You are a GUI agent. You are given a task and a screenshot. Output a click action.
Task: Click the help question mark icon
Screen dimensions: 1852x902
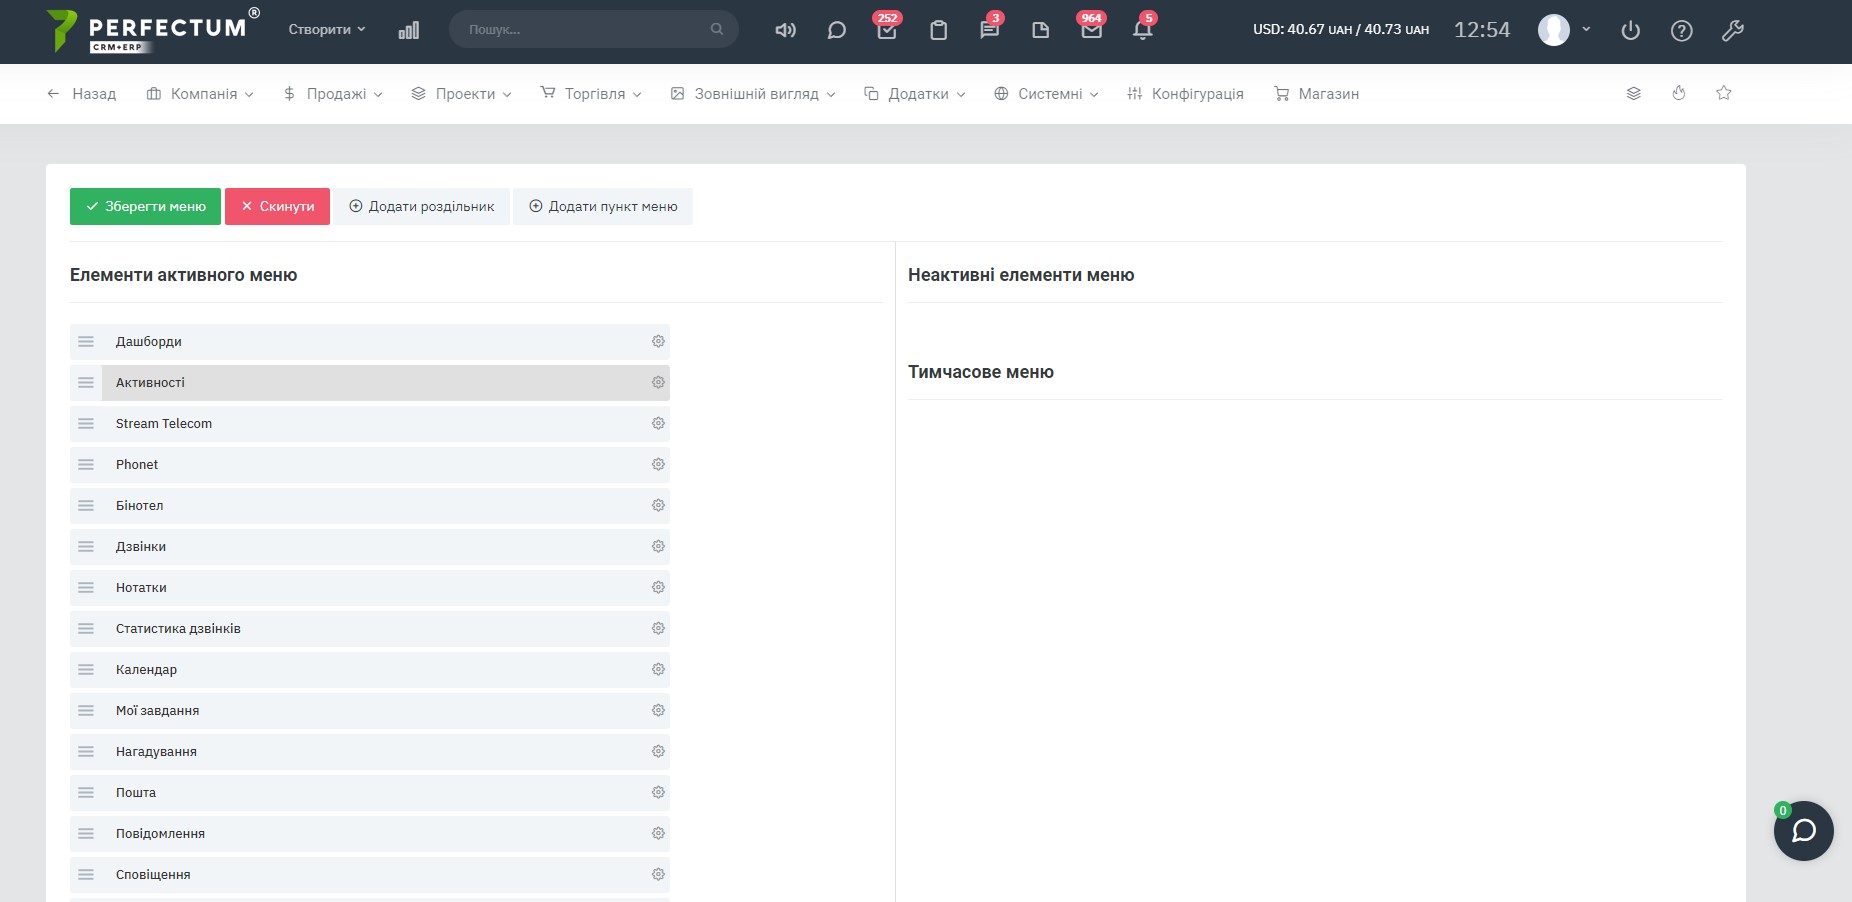pyautogui.click(x=1681, y=30)
